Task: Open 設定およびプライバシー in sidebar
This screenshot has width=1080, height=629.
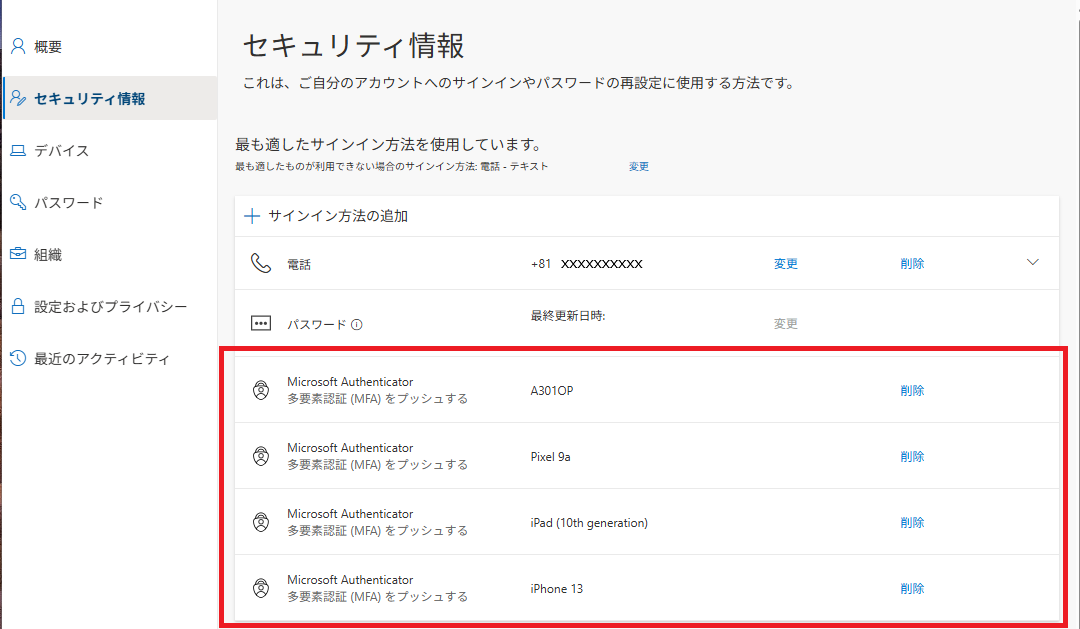Action: [x=110, y=307]
